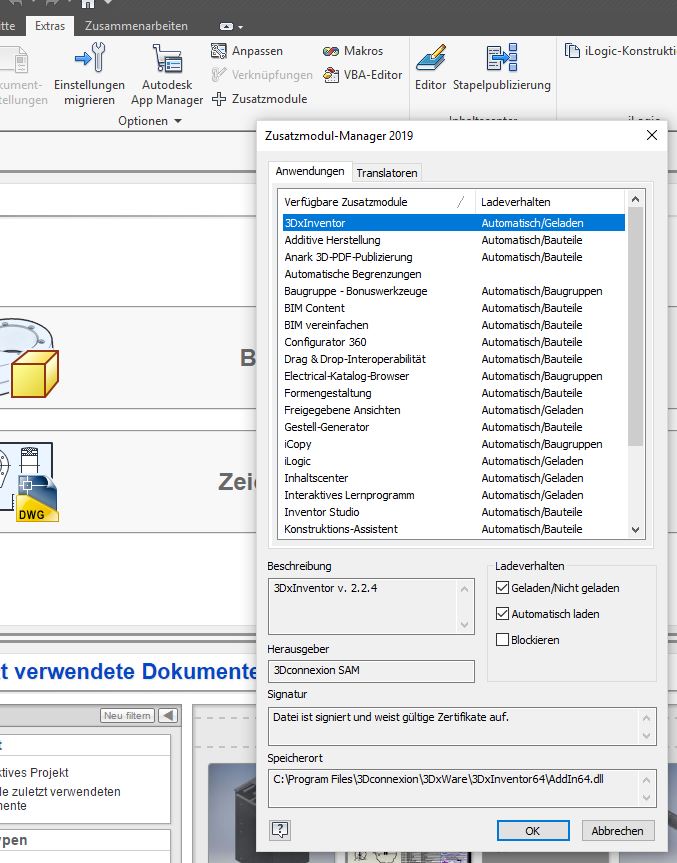Click the yellow cube Bauteil icon
Screen dimensions: 677x863
[34, 374]
